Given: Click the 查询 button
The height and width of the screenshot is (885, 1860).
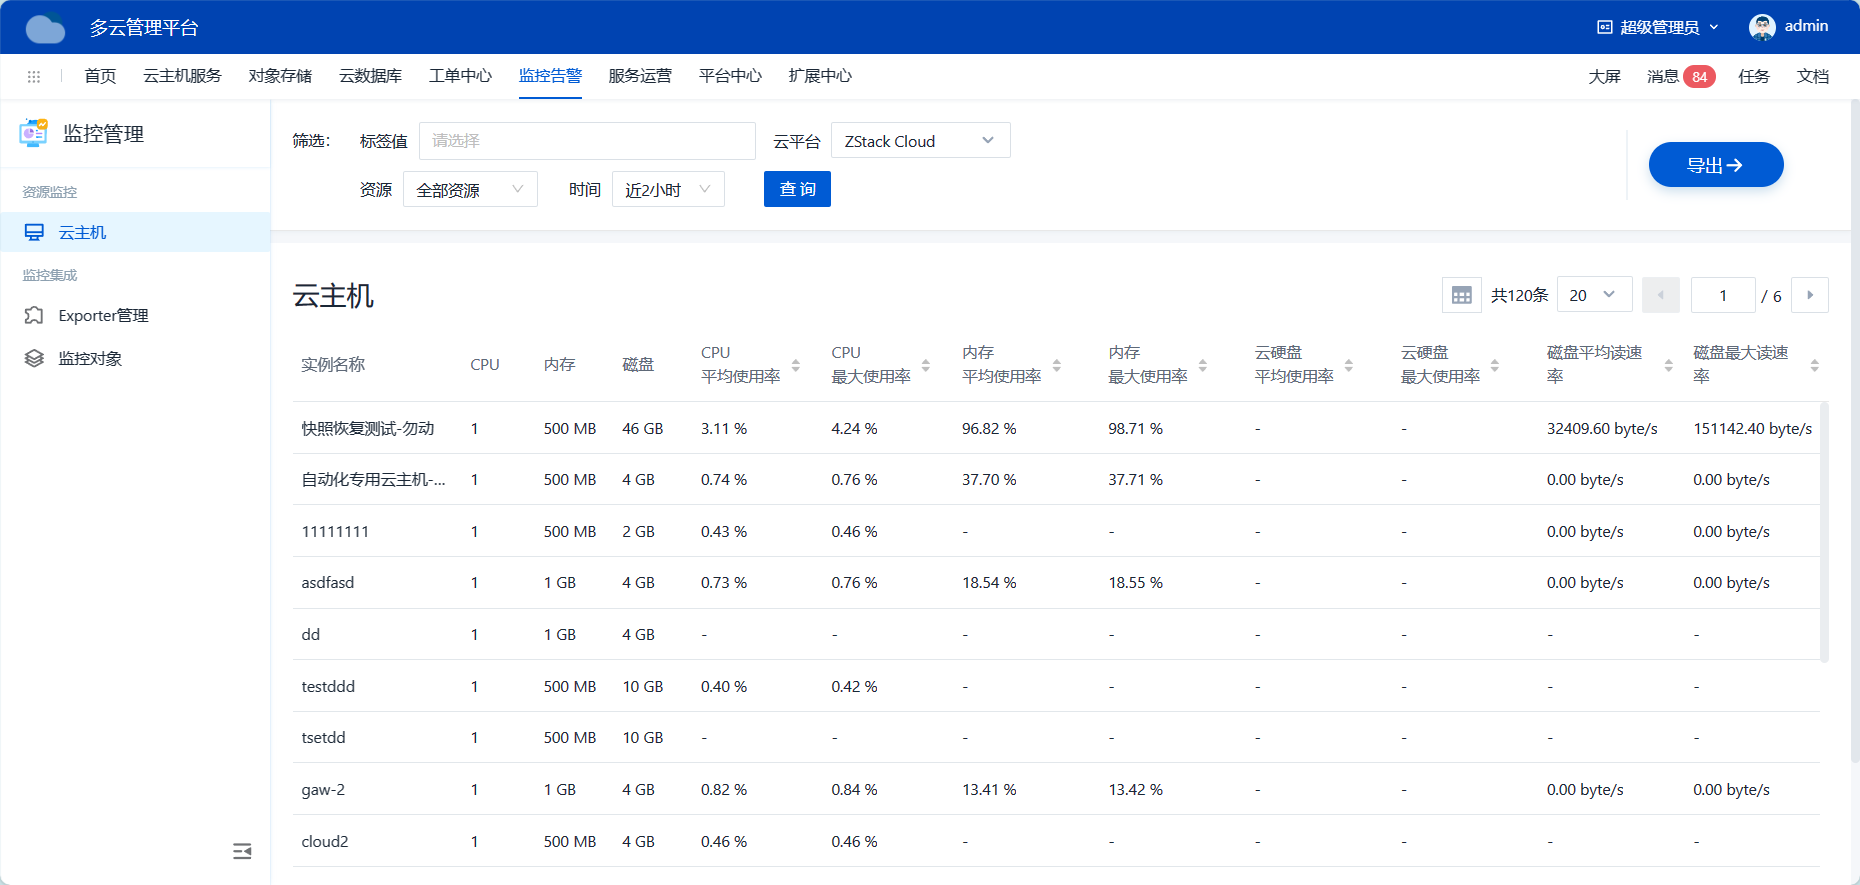Looking at the screenshot, I should pos(797,190).
